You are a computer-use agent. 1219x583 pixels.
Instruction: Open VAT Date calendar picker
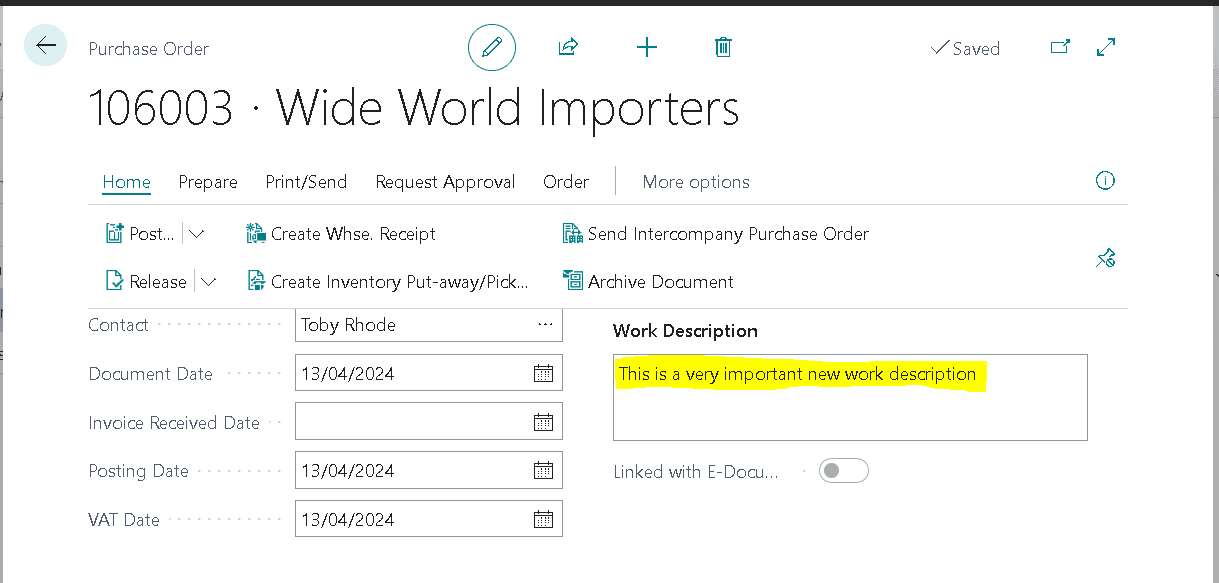click(543, 519)
